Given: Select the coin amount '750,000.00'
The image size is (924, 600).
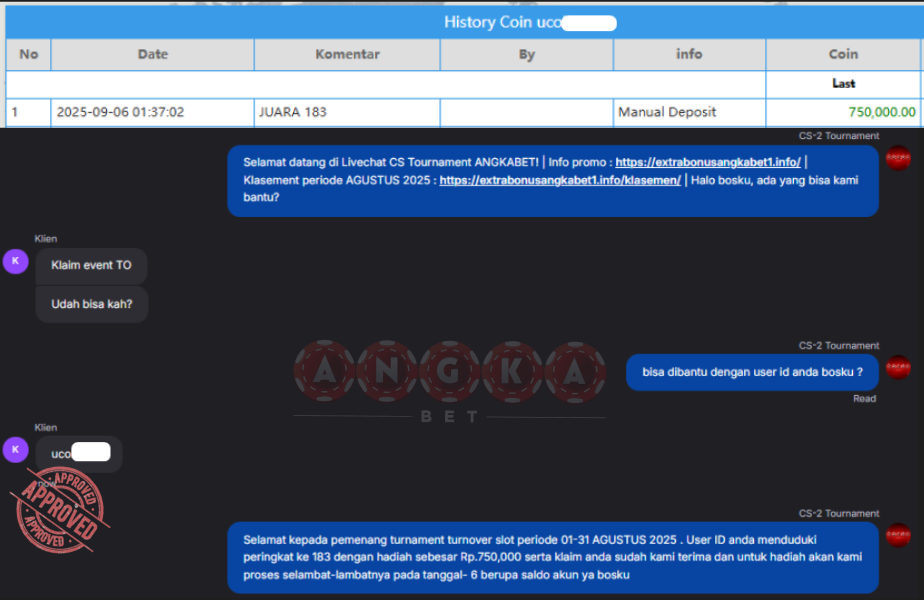Looking at the screenshot, I should point(882,113).
